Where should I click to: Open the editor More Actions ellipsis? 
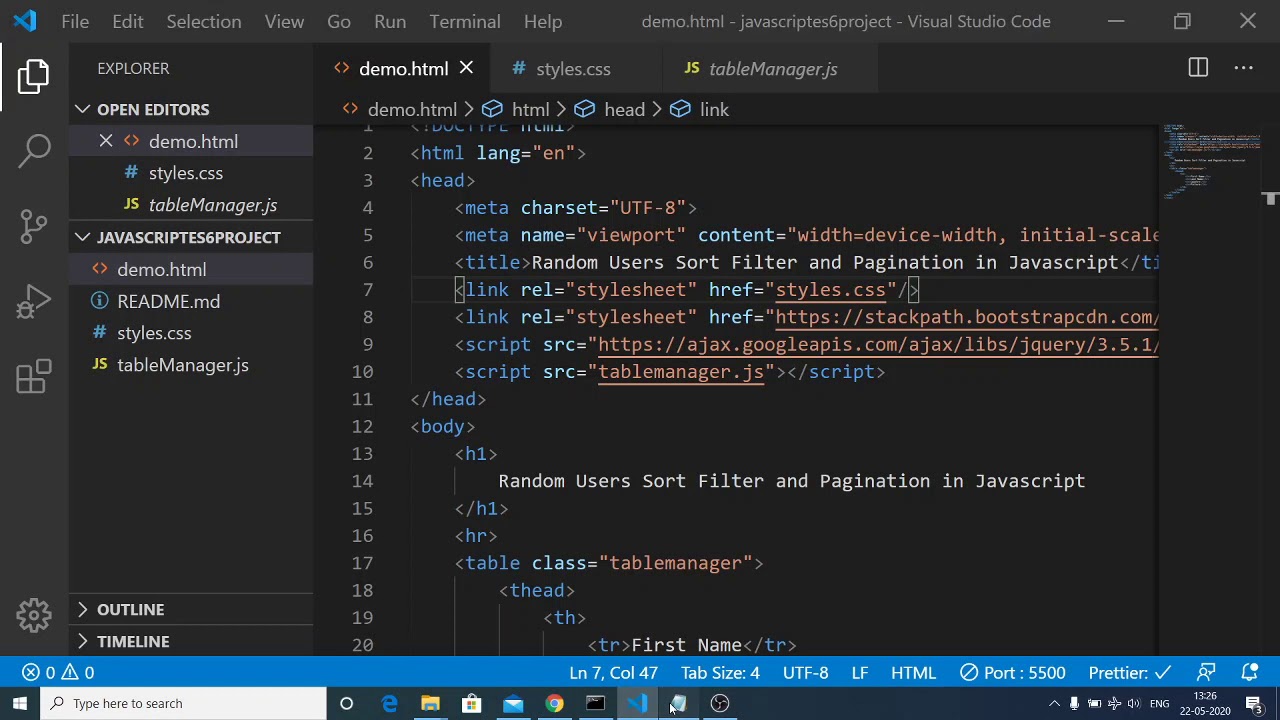click(1243, 68)
